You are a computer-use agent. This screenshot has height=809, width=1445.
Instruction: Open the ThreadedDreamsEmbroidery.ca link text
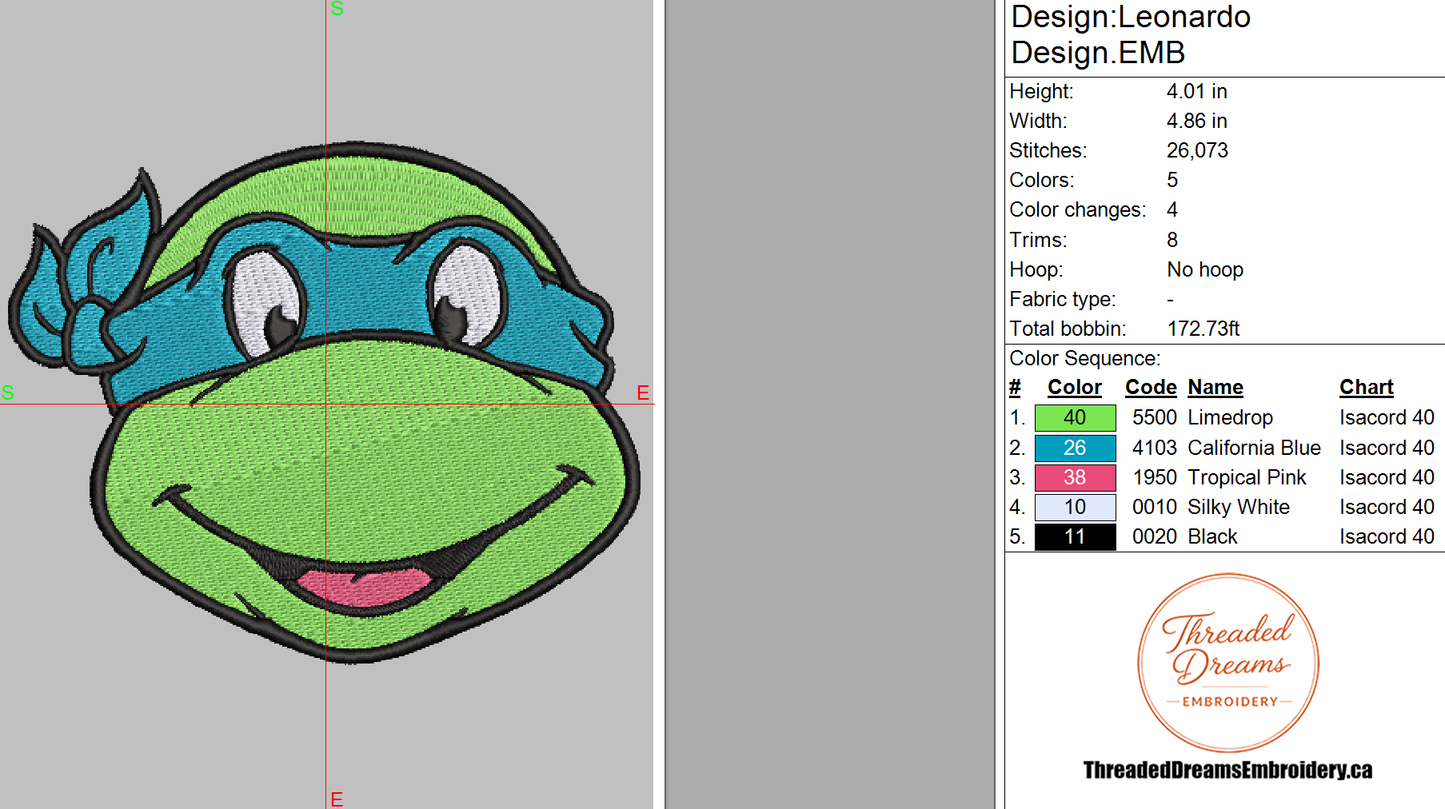point(1228,770)
